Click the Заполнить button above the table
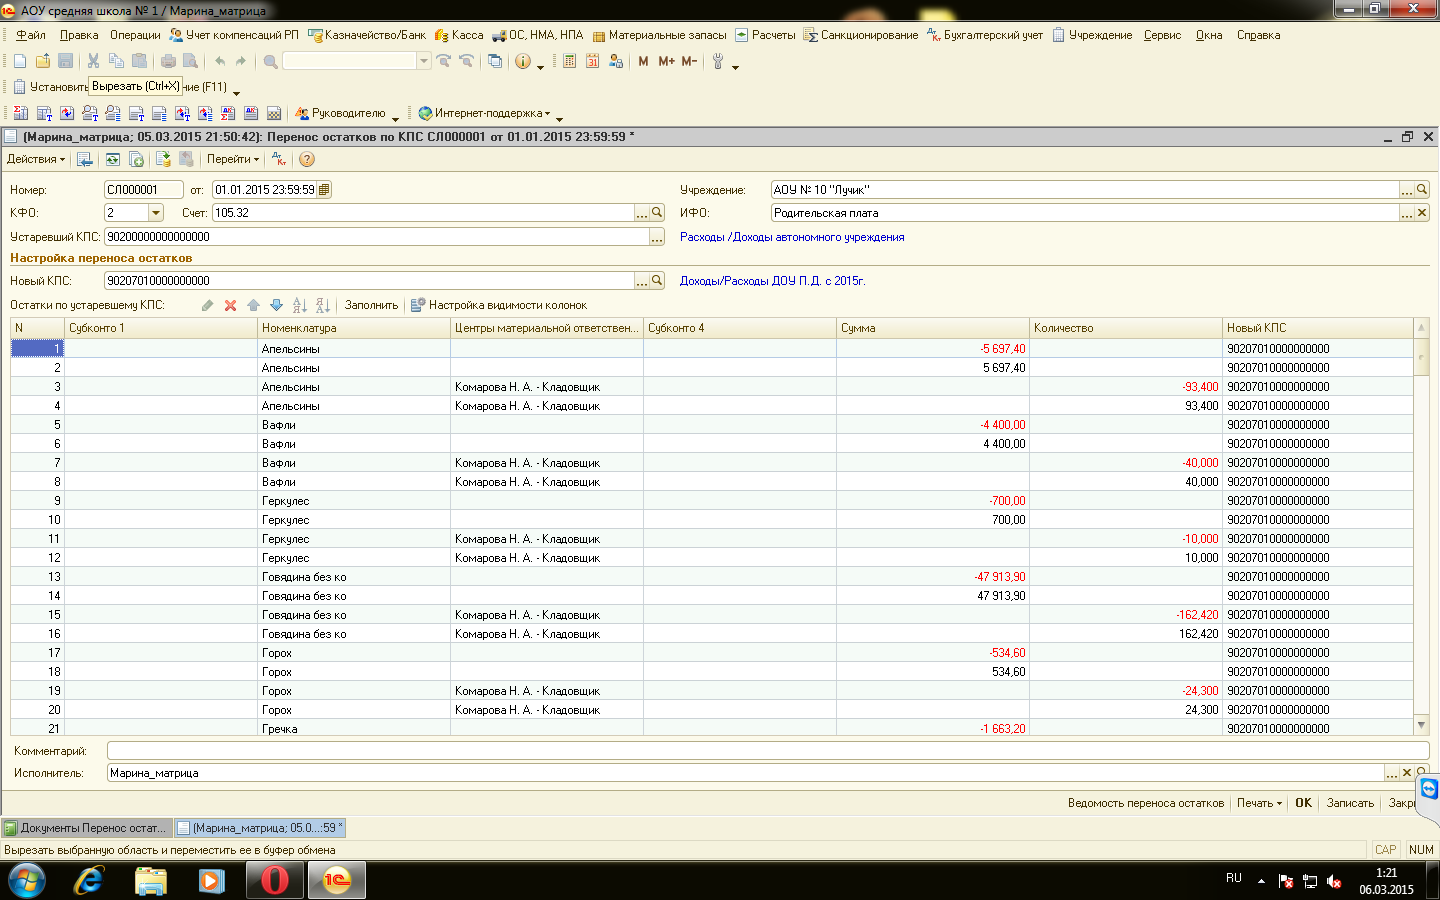 [371, 305]
